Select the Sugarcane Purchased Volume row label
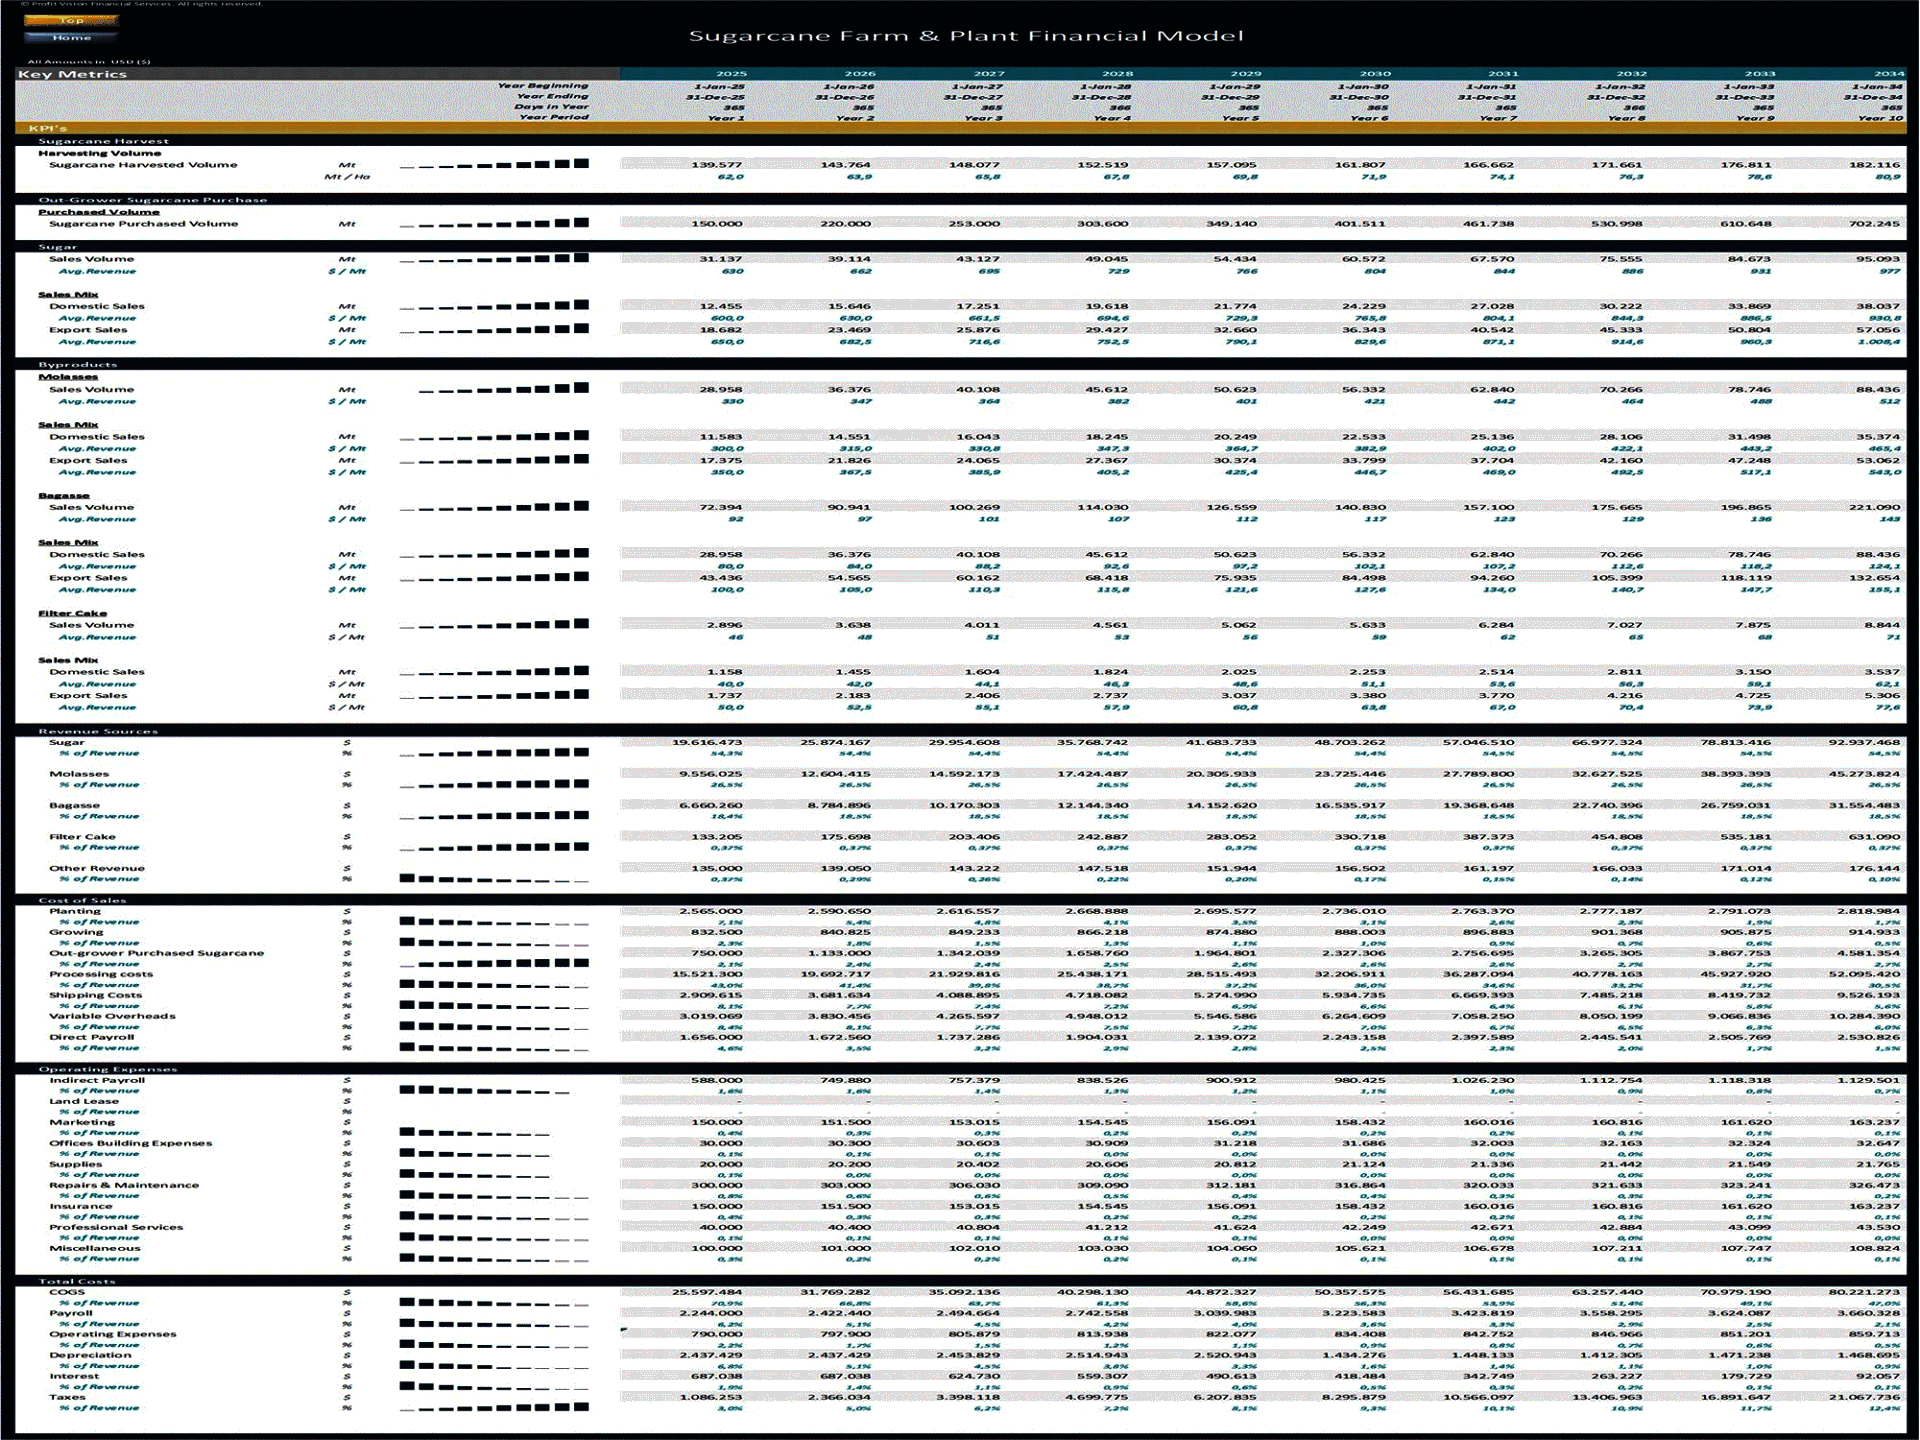The image size is (1920, 1440). pos(143,224)
